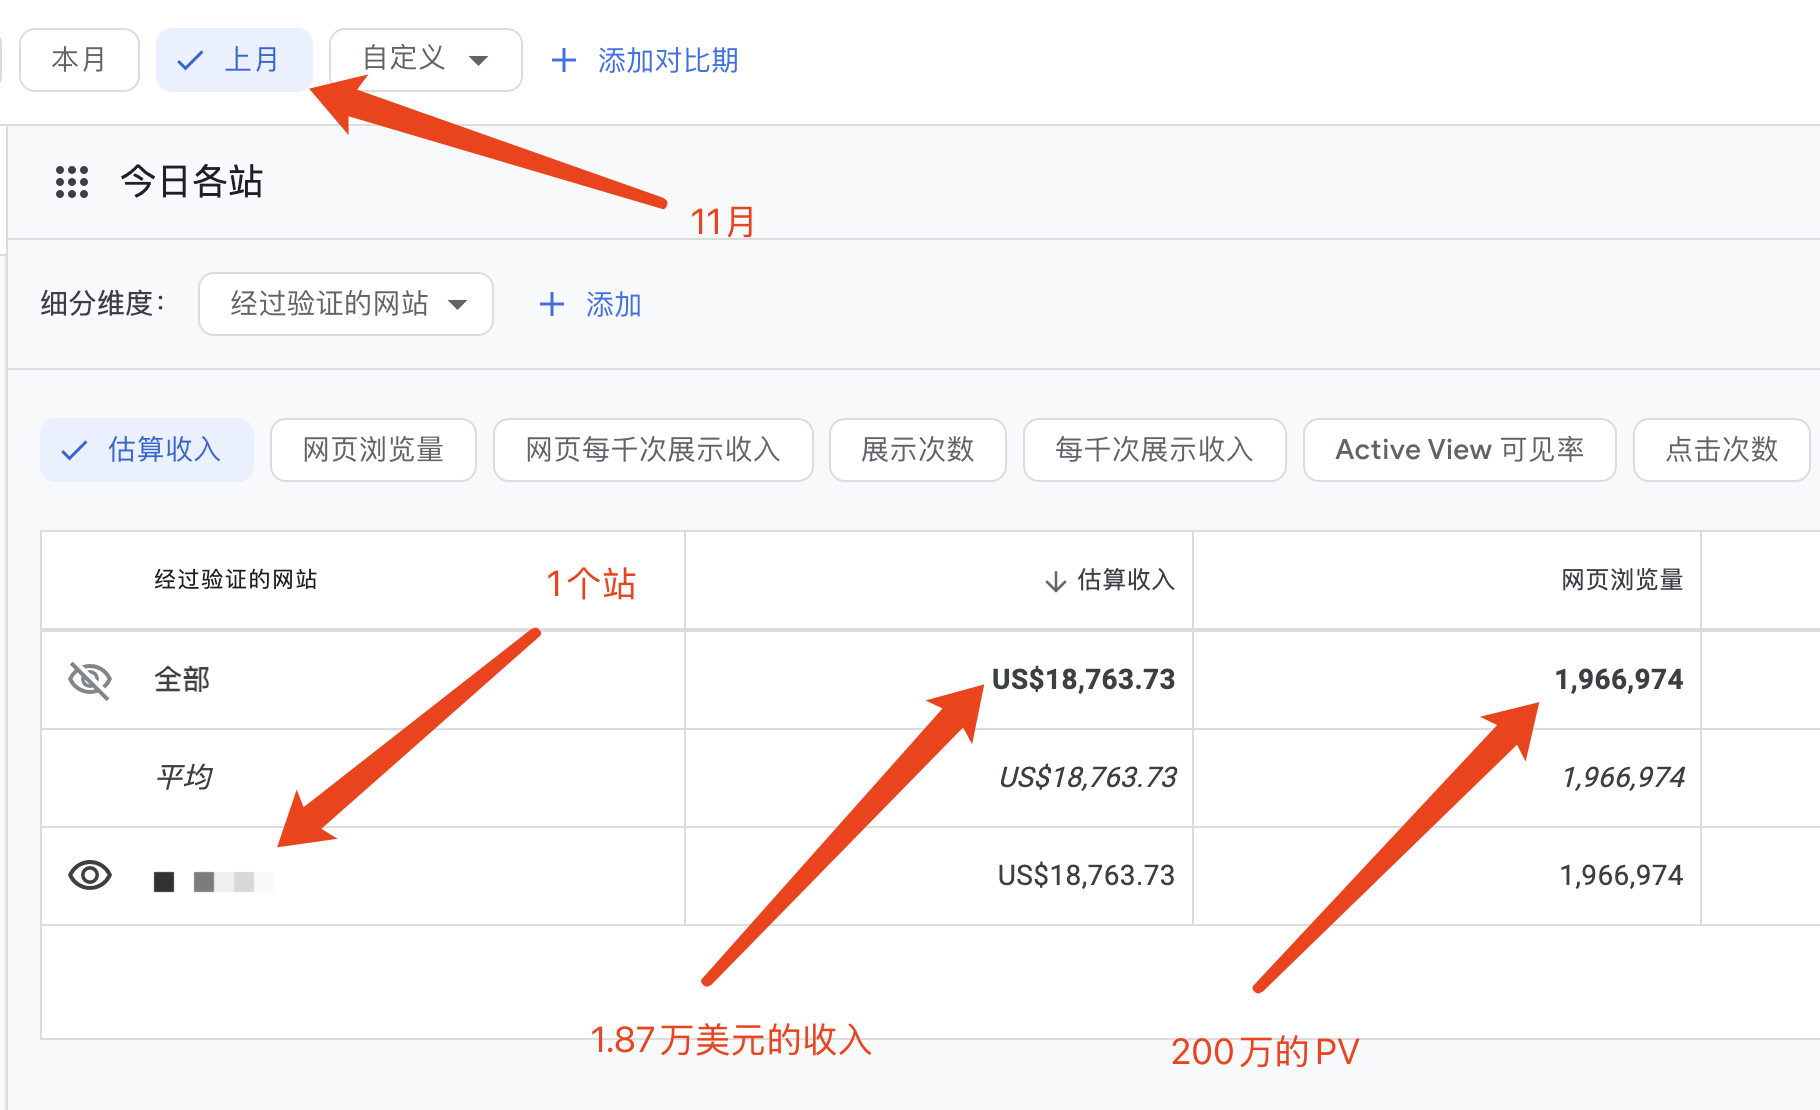Select the 估算收入 metric chip
Viewport: 1820px width, 1110px height.
point(147,450)
